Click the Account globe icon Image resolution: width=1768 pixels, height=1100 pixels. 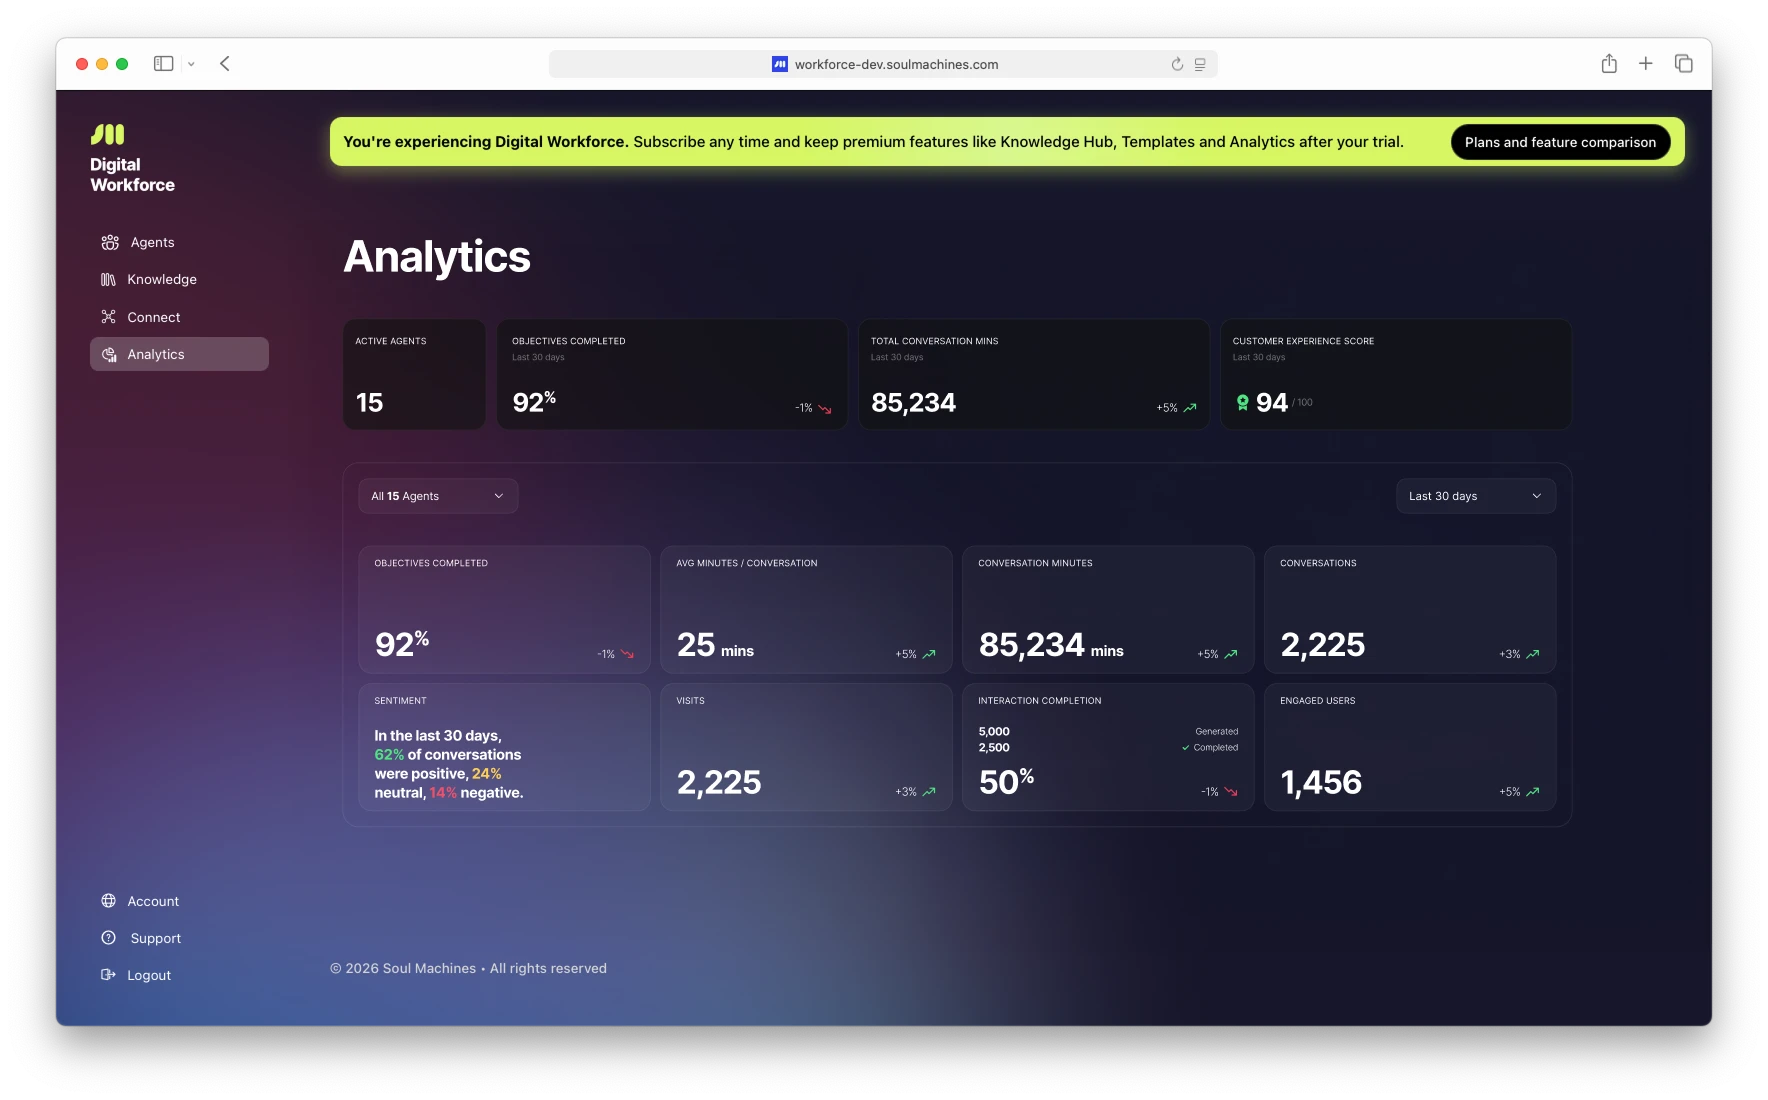(x=108, y=901)
